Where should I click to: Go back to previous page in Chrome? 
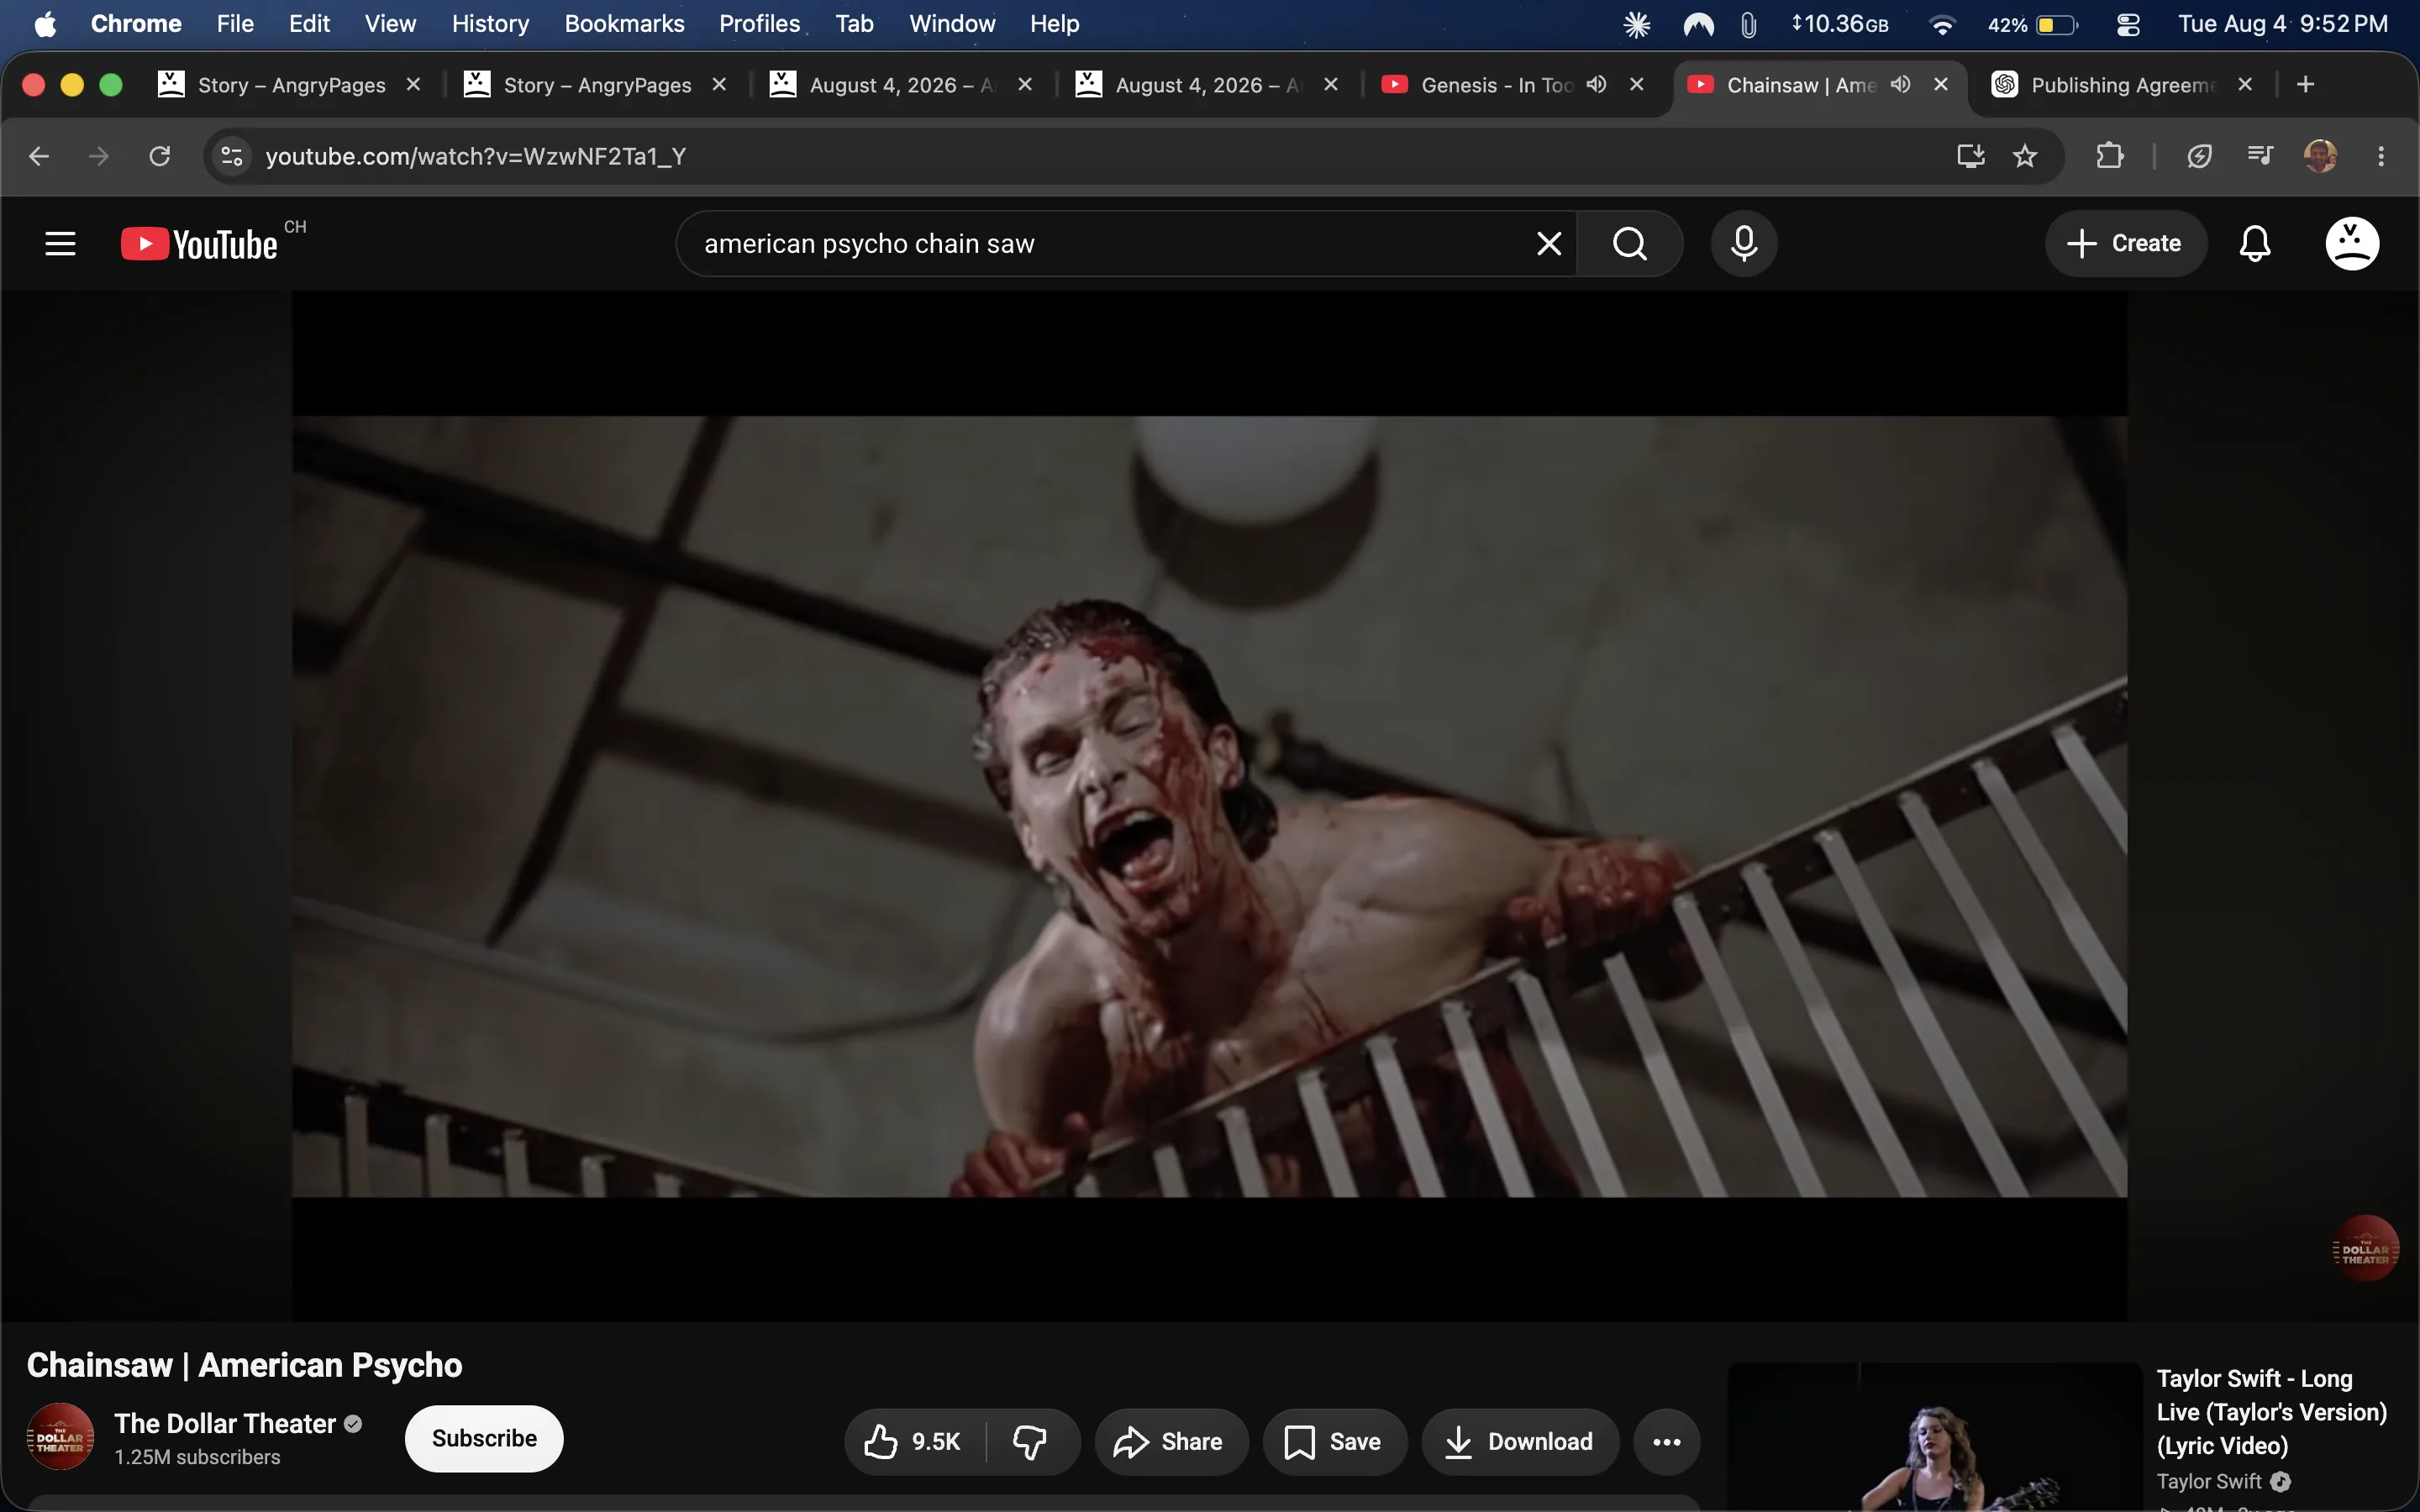coord(39,156)
